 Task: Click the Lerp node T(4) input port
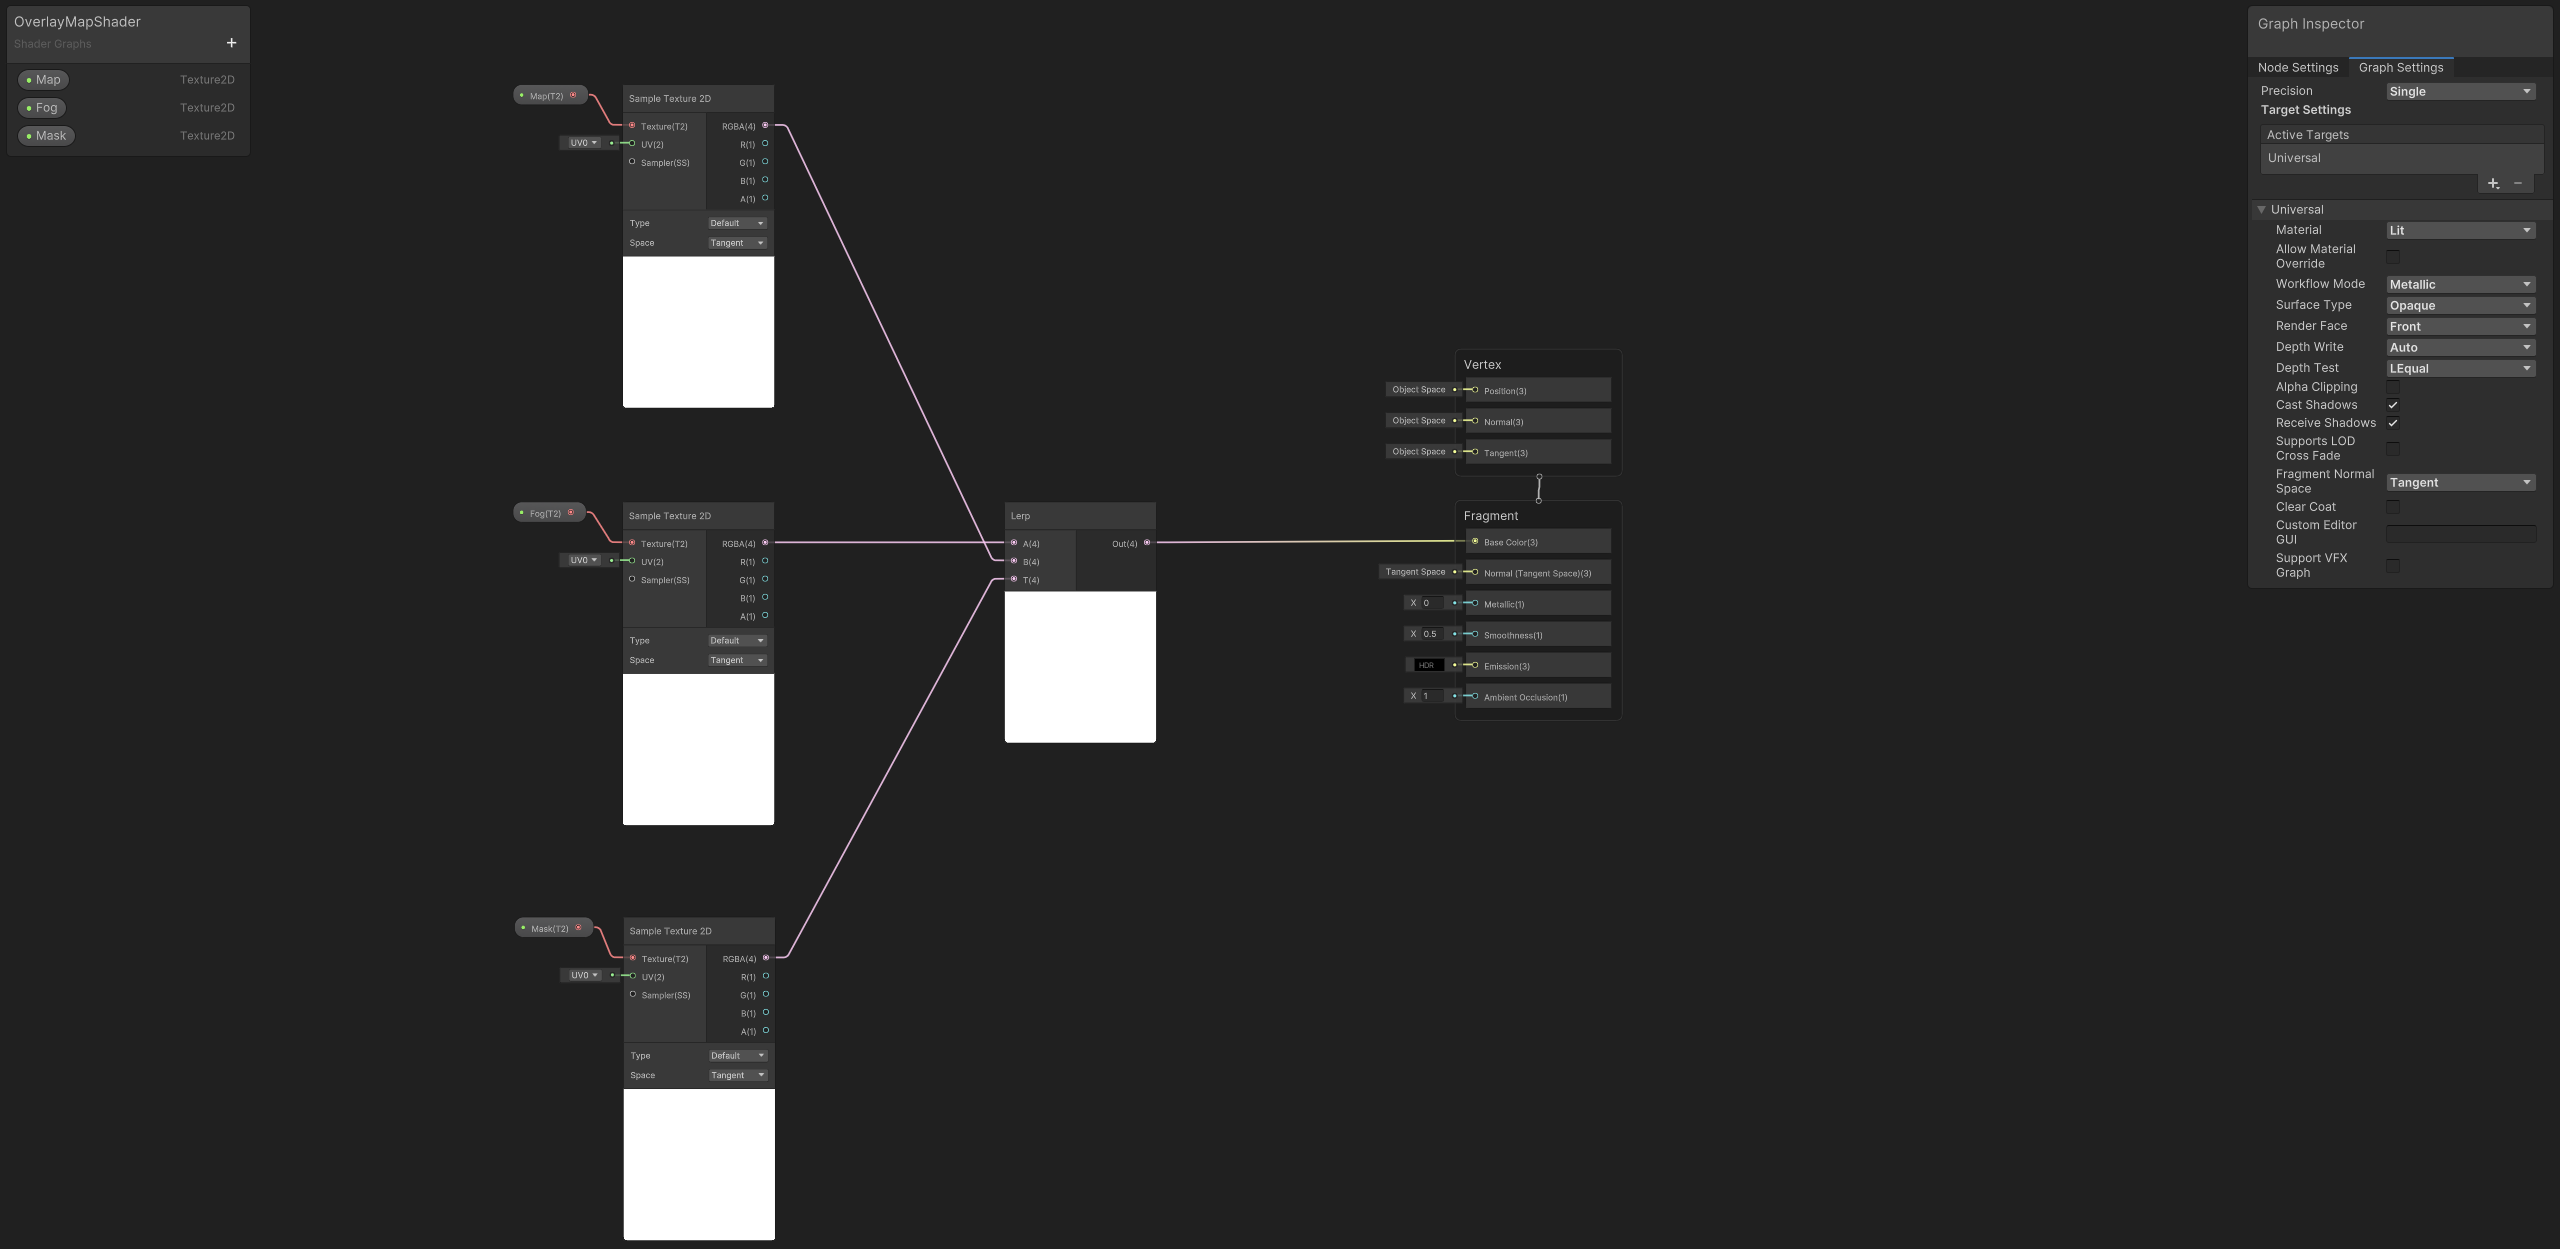pyautogui.click(x=1014, y=580)
